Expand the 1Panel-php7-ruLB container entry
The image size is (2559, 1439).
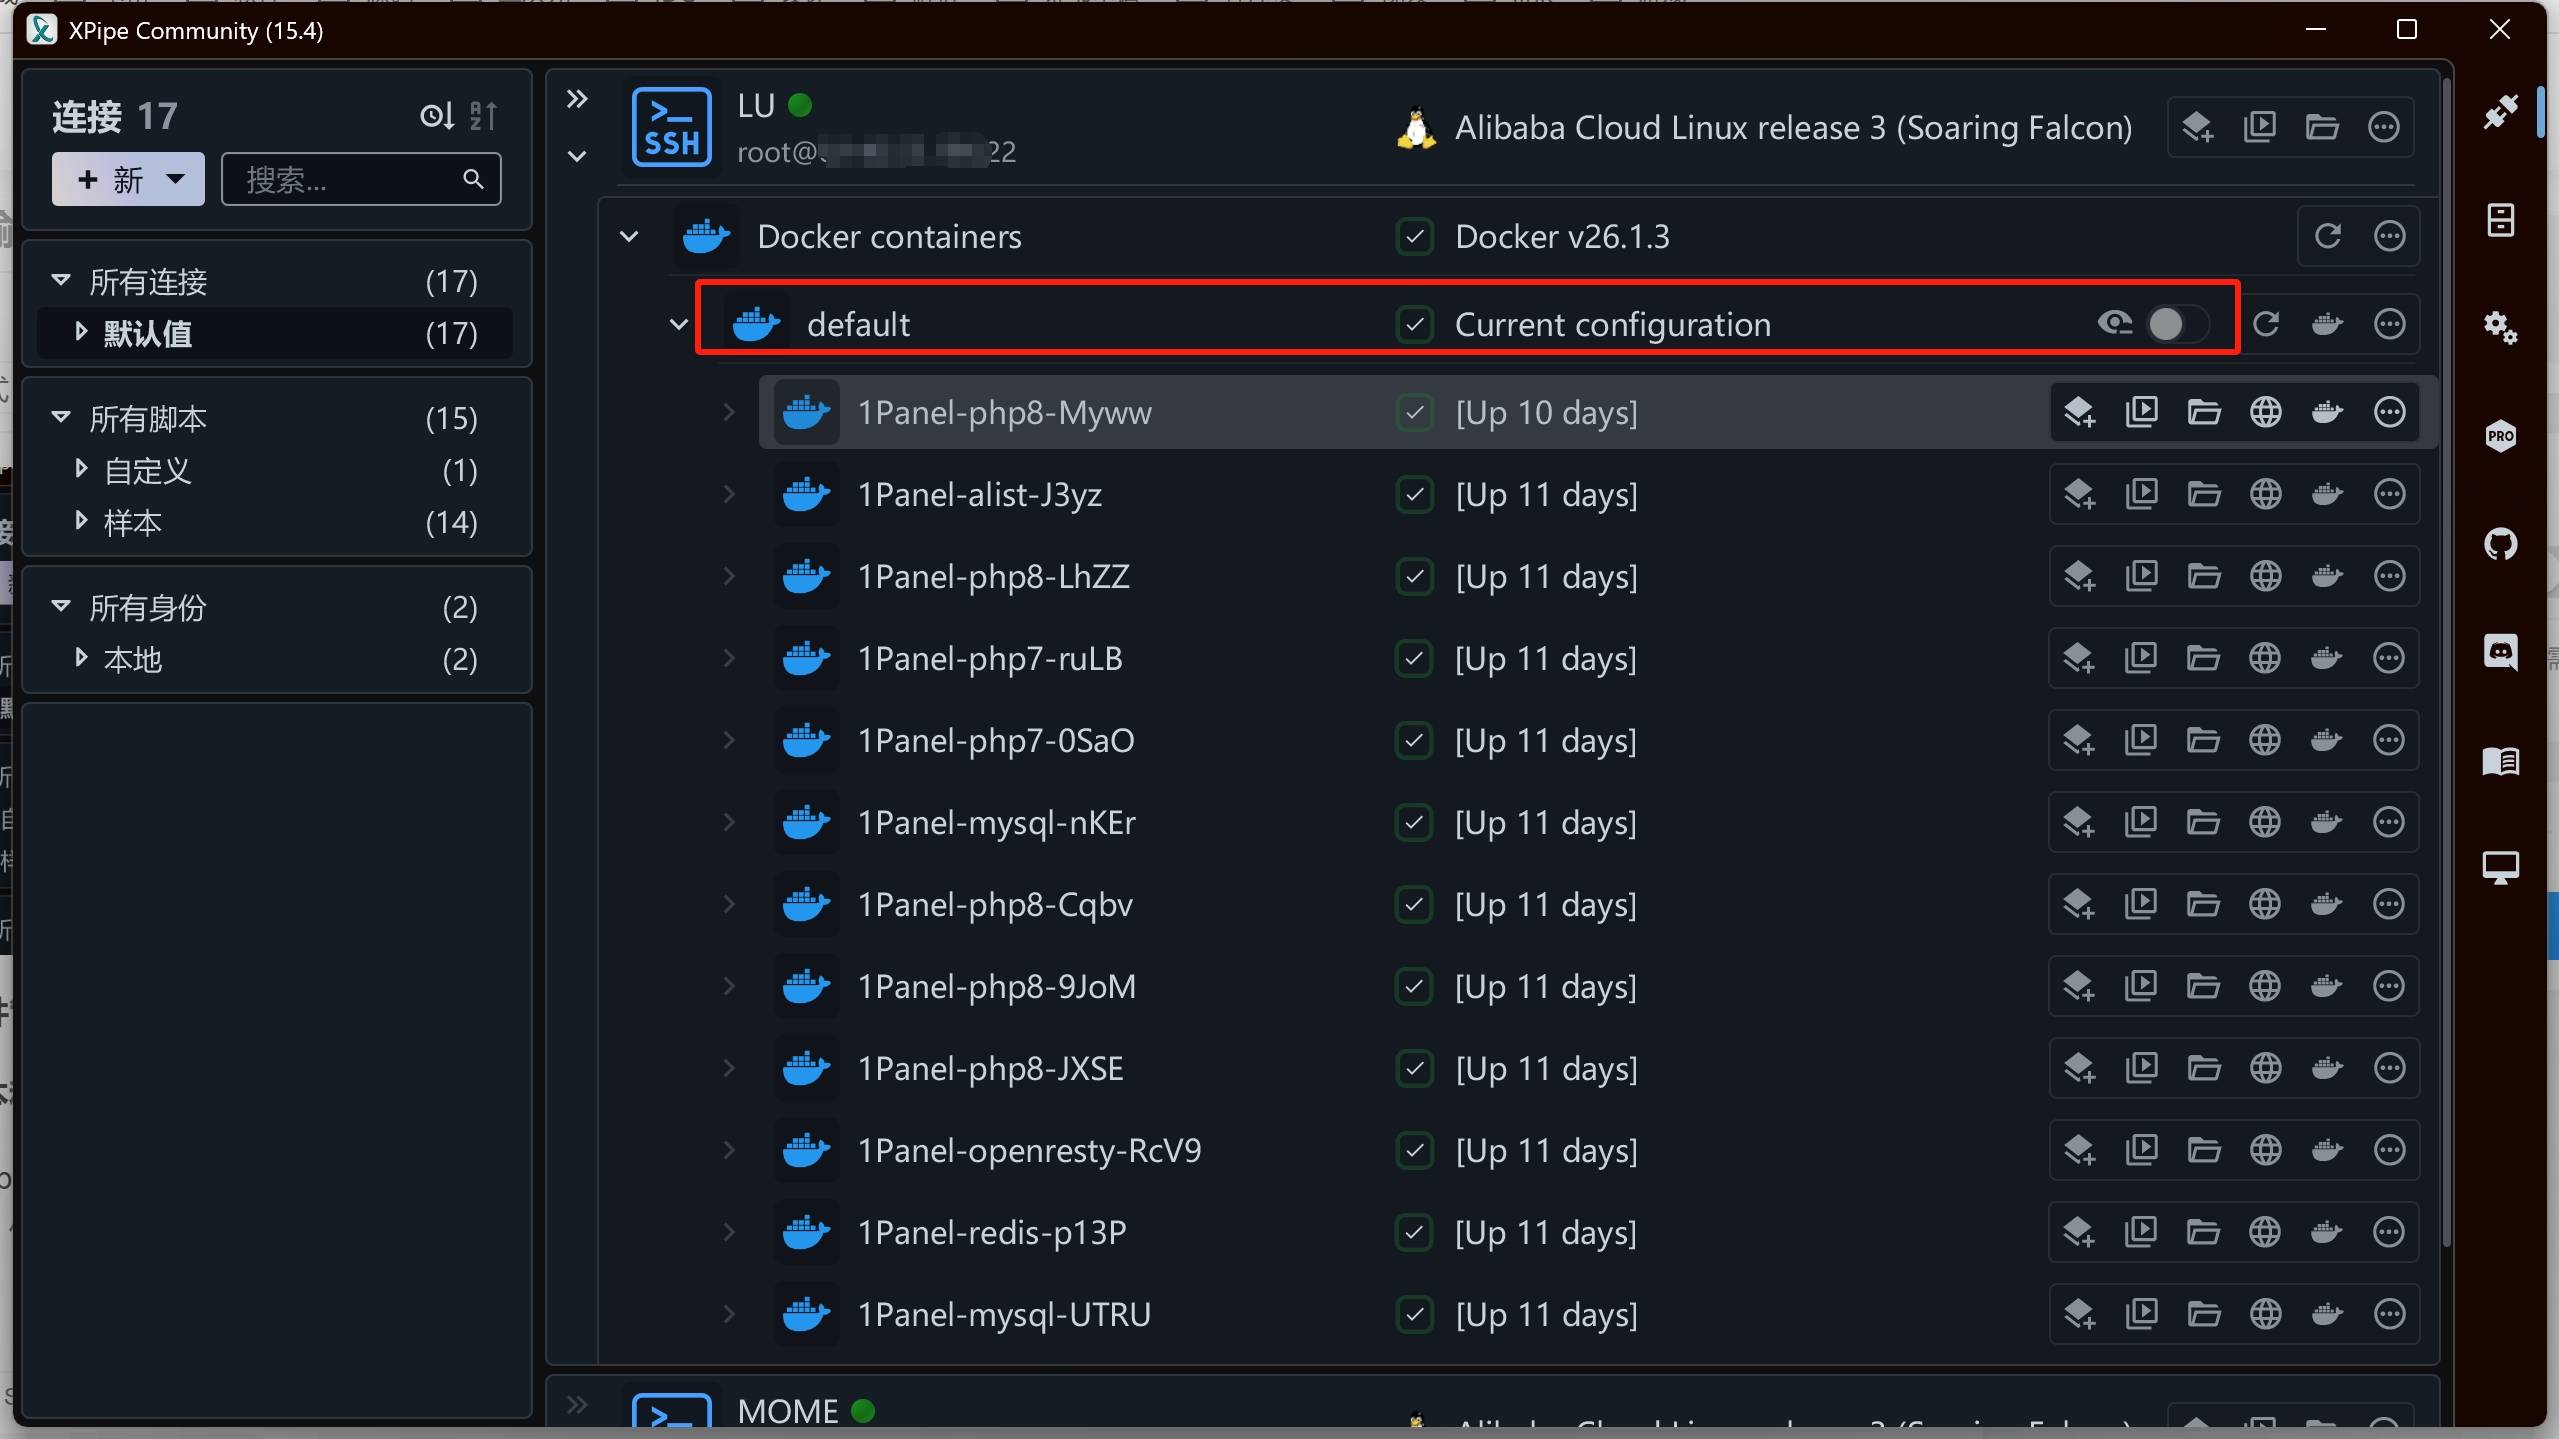[x=729, y=658]
